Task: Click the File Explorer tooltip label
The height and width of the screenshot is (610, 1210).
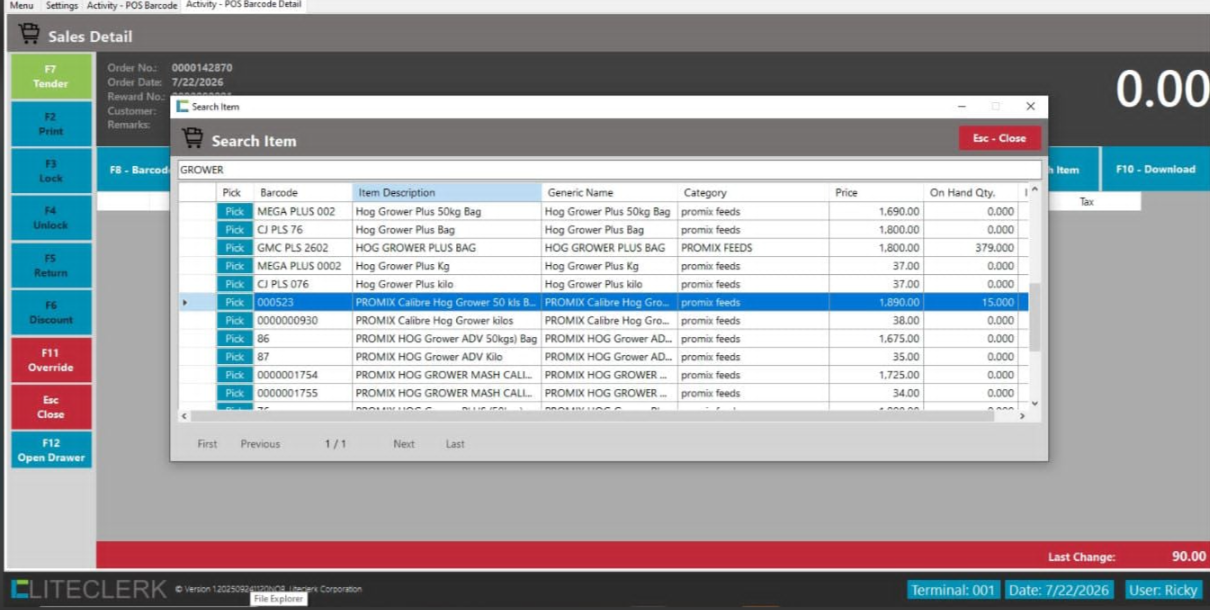Action: (x=278, y=598)
